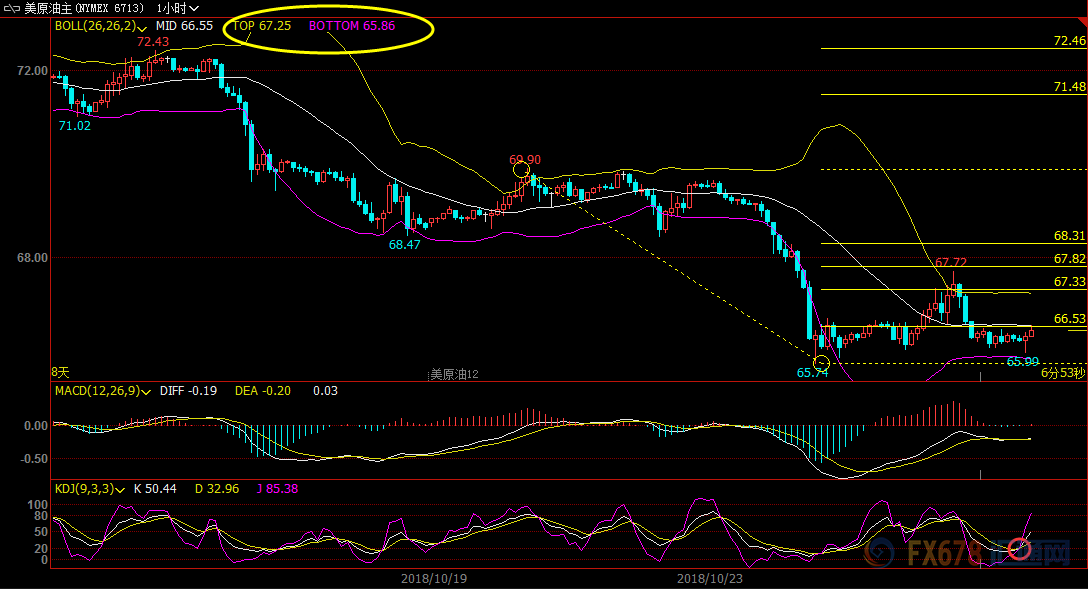Select the DEA -0.20 reading
Viewport: 1088px width, 589px height.
(262, 391)
